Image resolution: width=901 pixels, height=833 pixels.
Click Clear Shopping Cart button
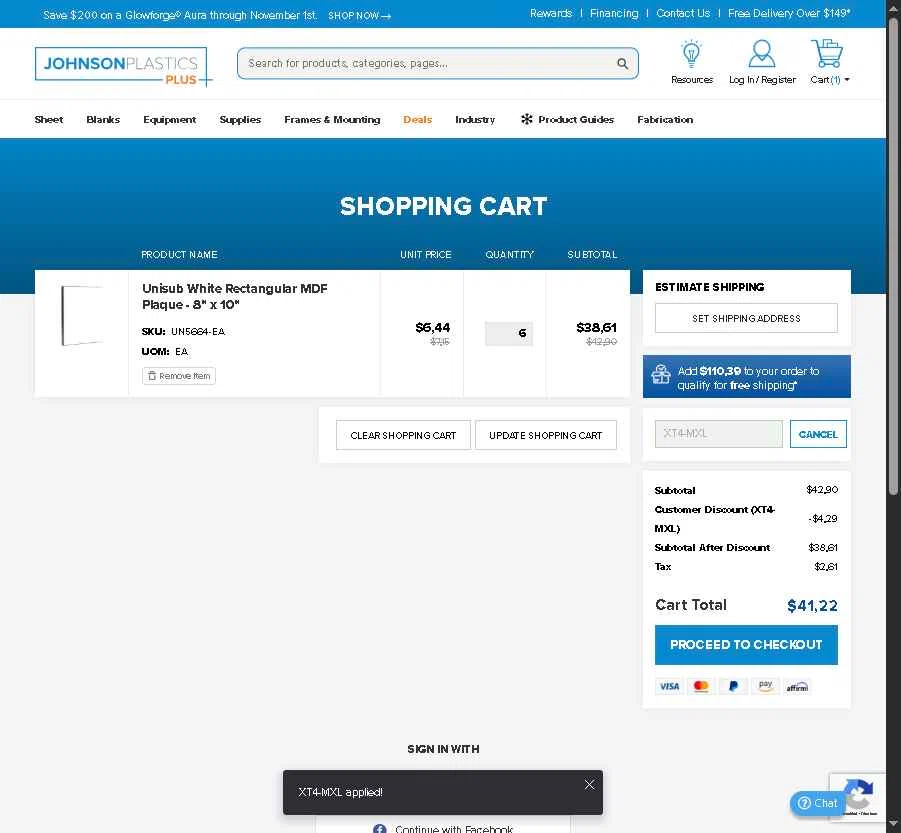403,435
